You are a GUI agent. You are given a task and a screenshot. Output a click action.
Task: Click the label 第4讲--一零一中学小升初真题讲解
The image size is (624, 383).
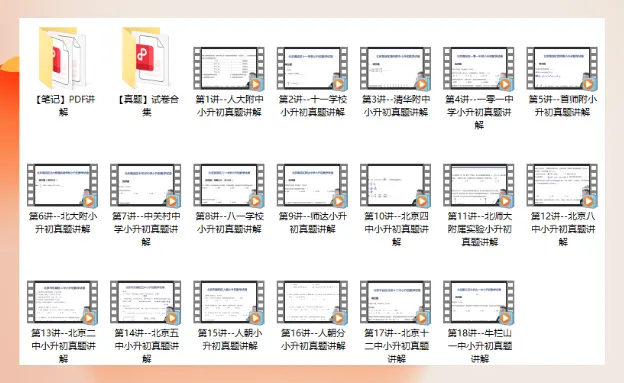click(479, 112)
